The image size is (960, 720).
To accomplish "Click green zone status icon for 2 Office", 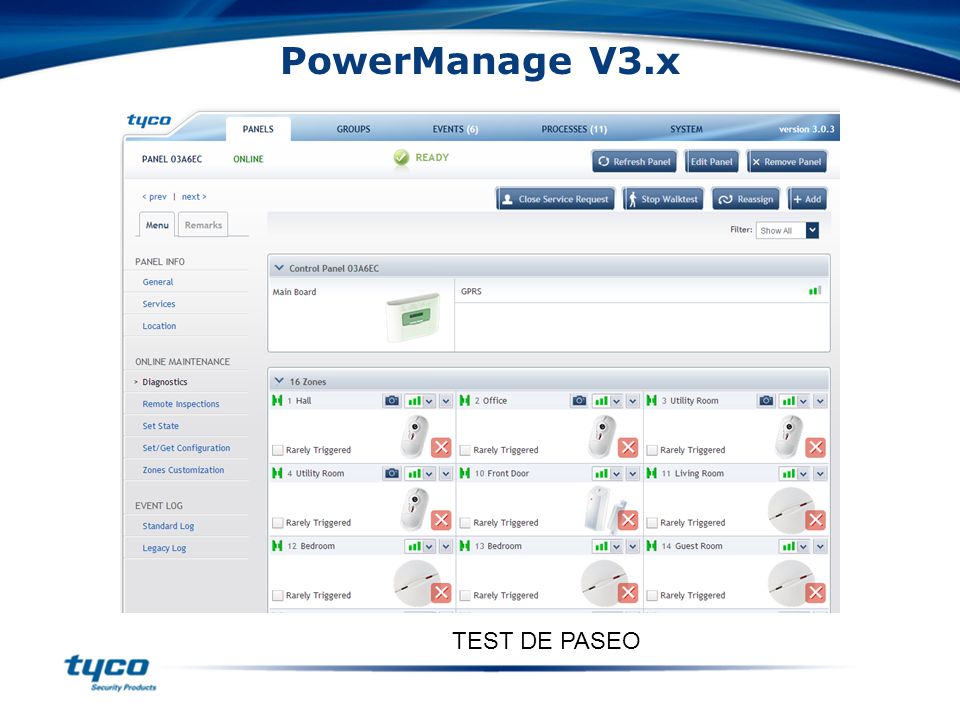I will 465,400.
